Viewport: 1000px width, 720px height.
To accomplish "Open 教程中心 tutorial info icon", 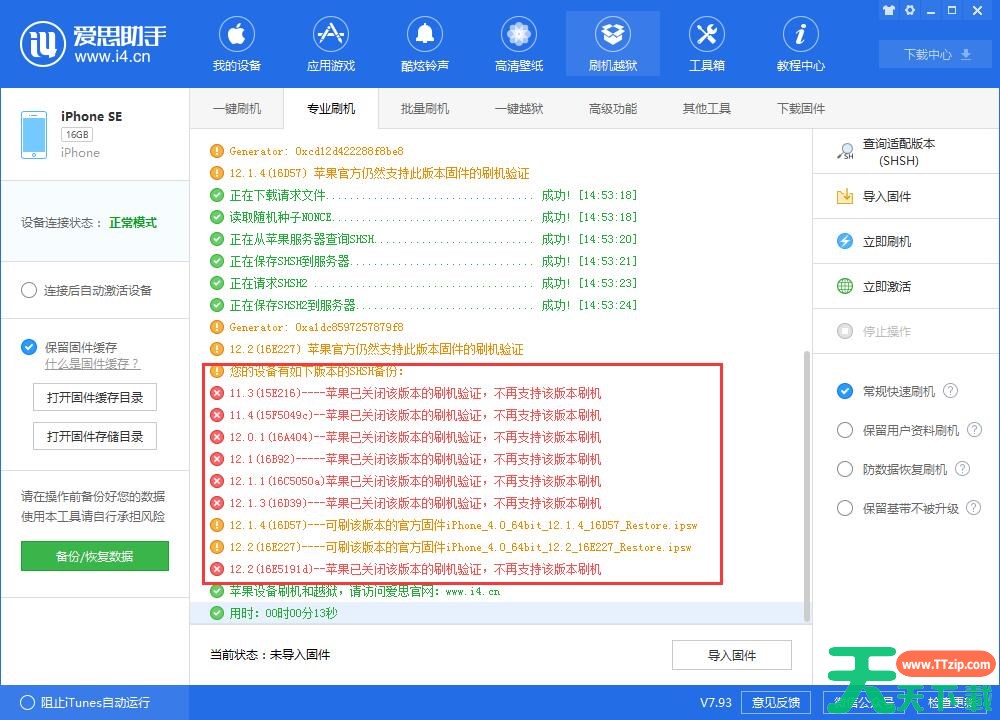I will pyautogui.click(x=800, y=37).
